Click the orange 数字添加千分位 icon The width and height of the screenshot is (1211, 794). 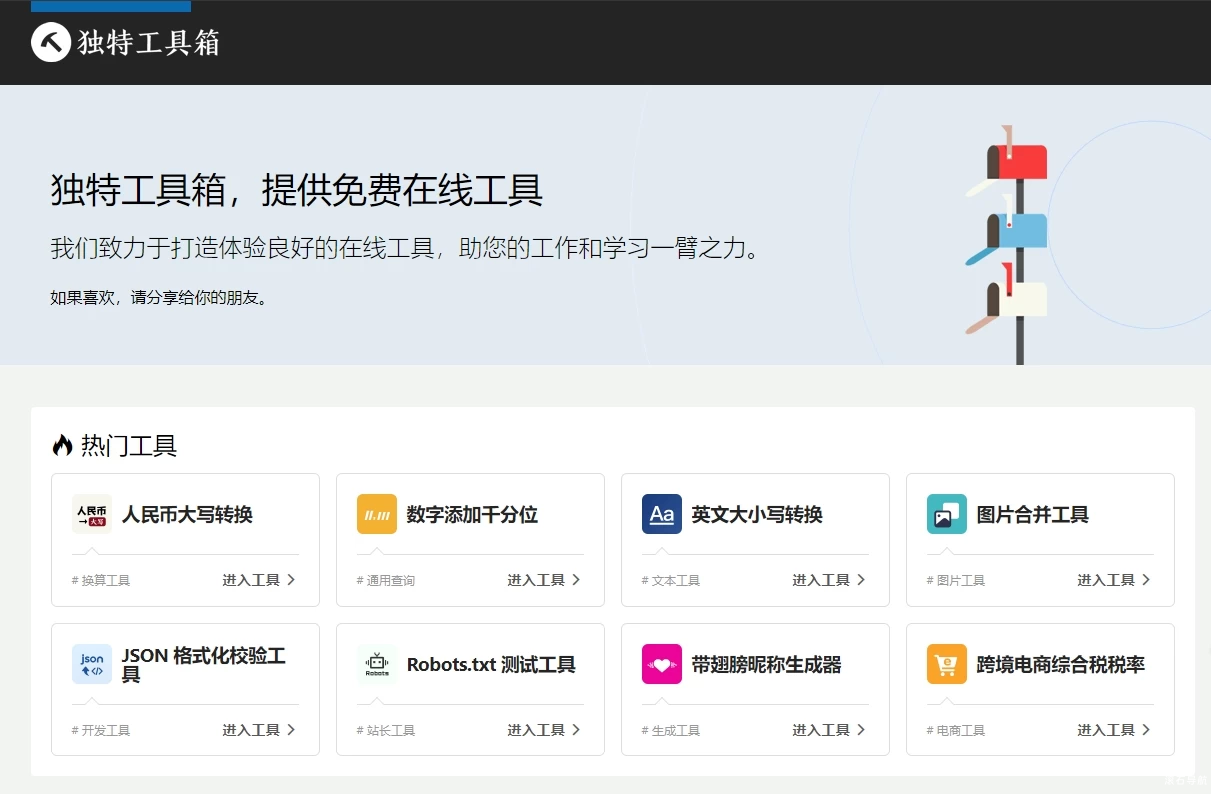click(377, 514)
